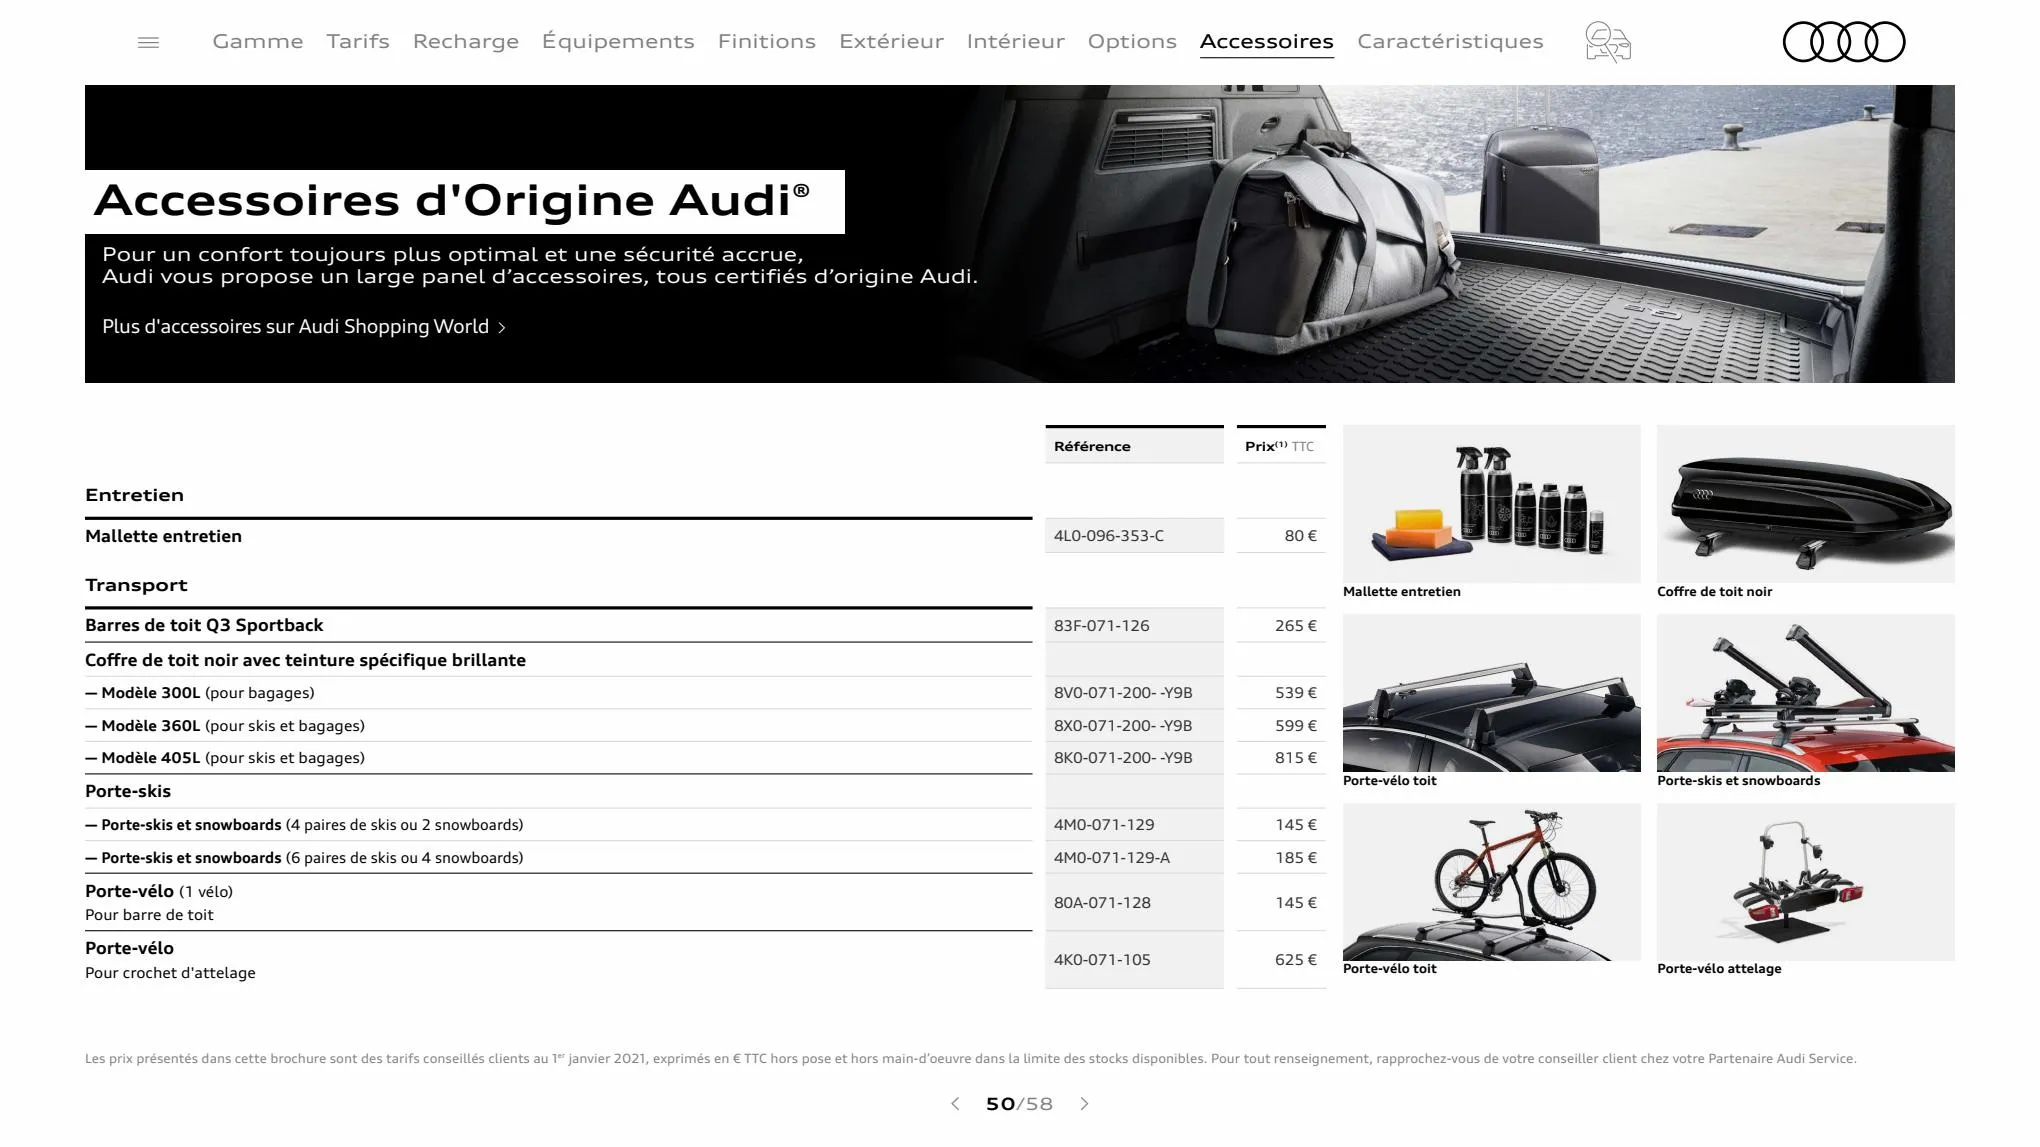The height and width of the screenshot is (1147, 2040).
Task: Open the Gamme tab
Action: [258, 41]
